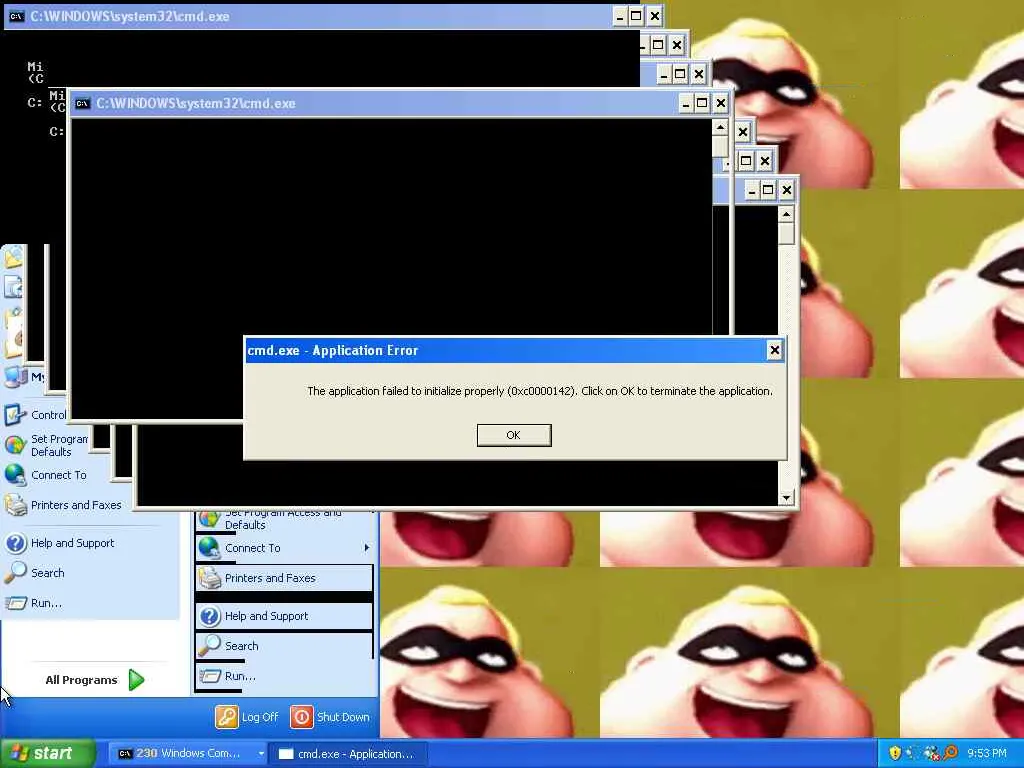This screenshot has height=768, width=1024.
Task: Open the cut-off 'My' computer icon entry
Action: [24, 377]
